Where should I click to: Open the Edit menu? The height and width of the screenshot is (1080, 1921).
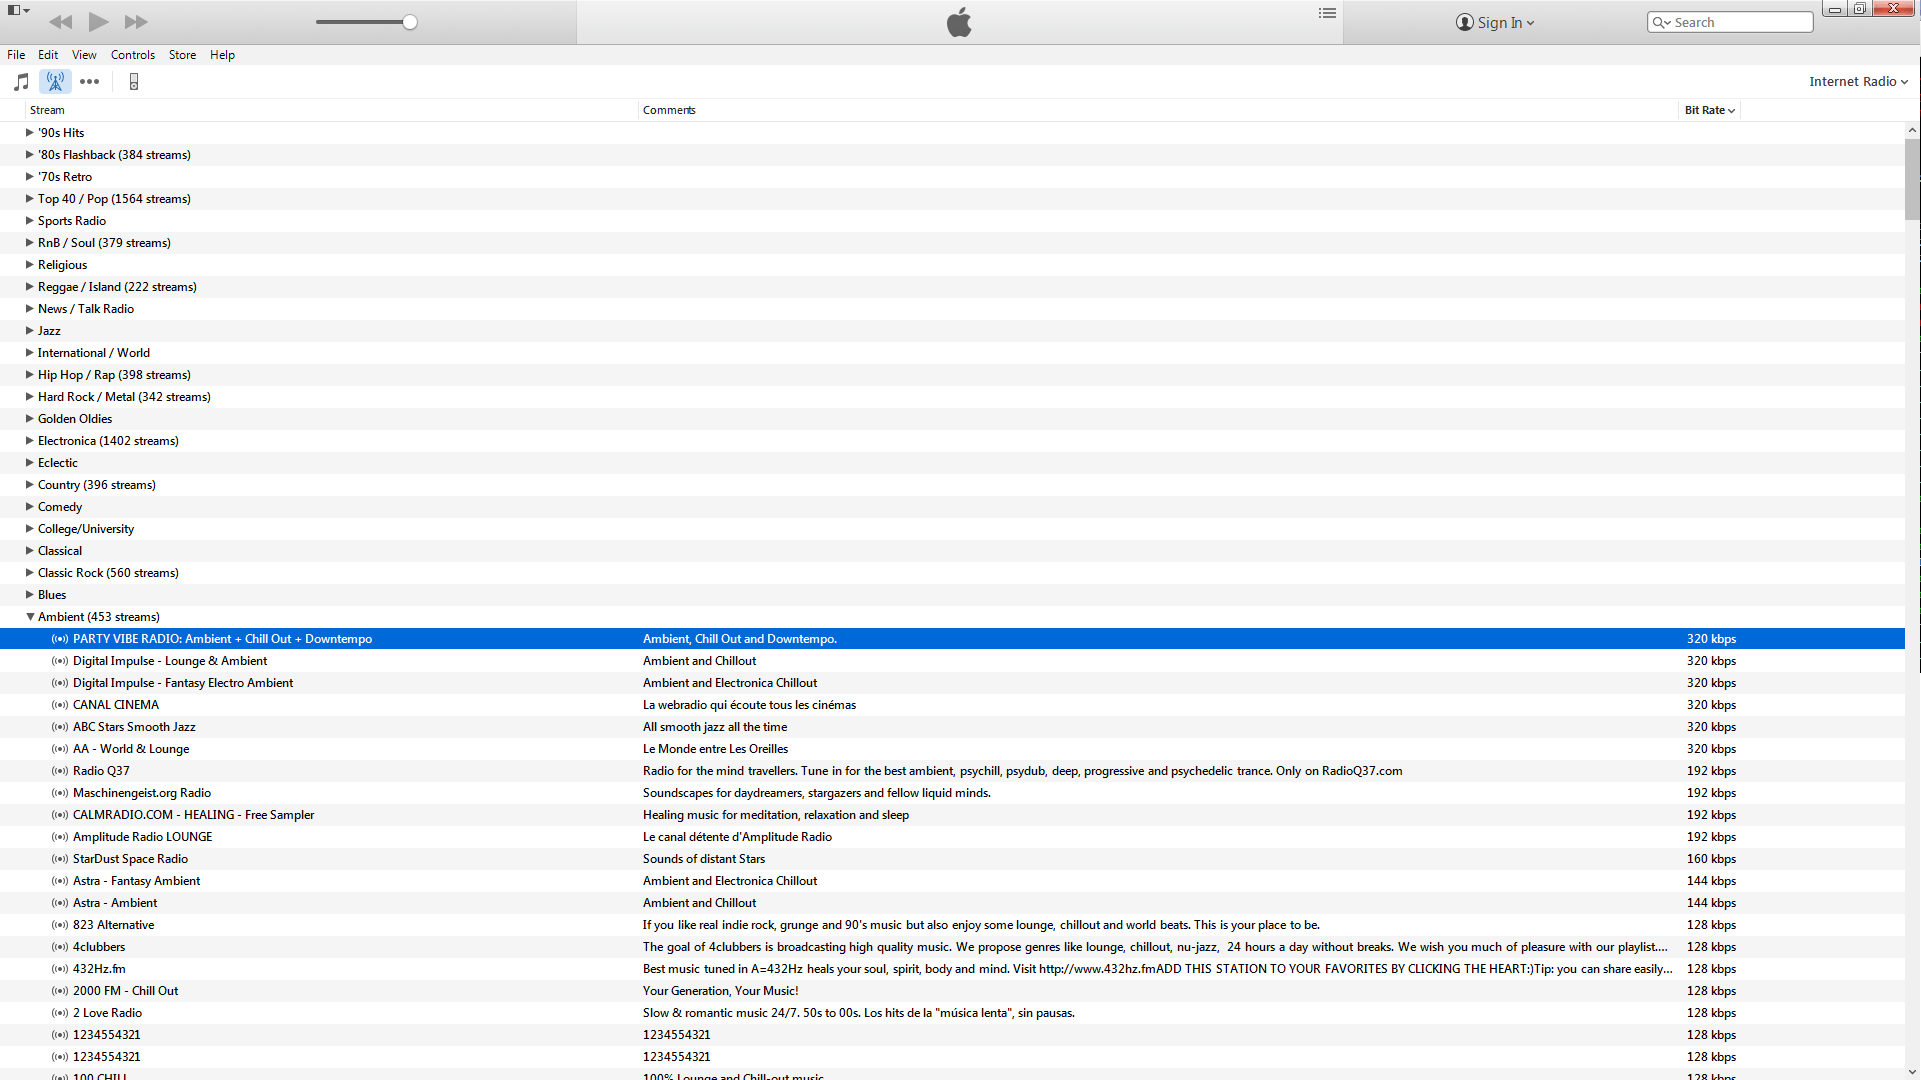(48, 55)
